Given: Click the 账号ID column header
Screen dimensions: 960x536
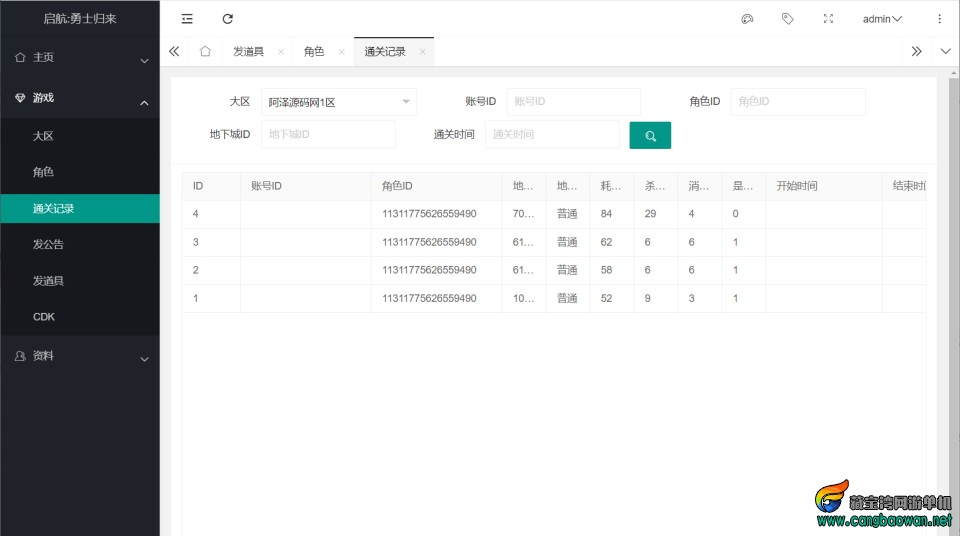Looking at the screenshot, I should [x=306, y=186].
